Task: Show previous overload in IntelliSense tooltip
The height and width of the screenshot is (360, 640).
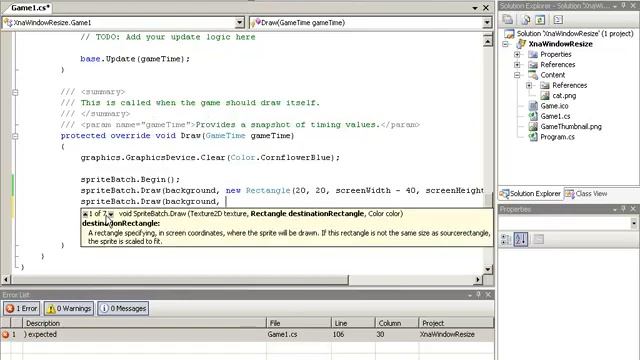Action: coord(85,214)
